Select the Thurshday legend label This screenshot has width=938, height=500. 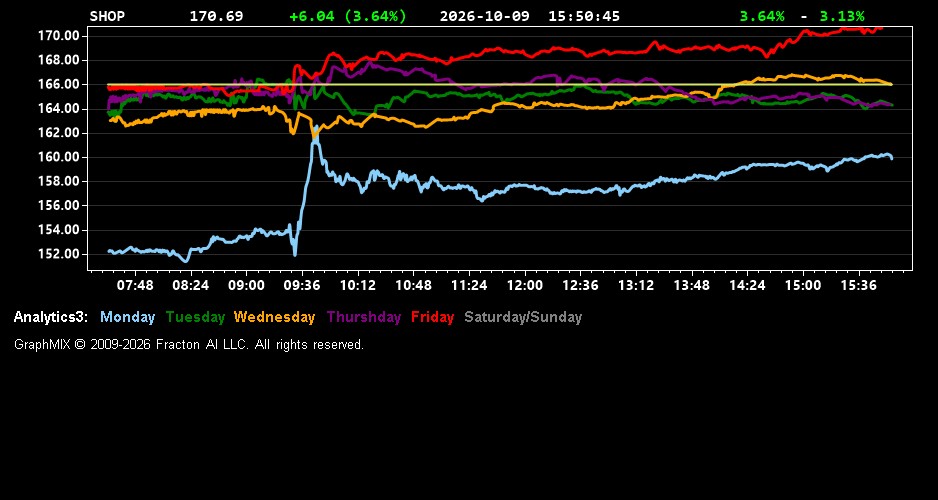coord(364,318)
